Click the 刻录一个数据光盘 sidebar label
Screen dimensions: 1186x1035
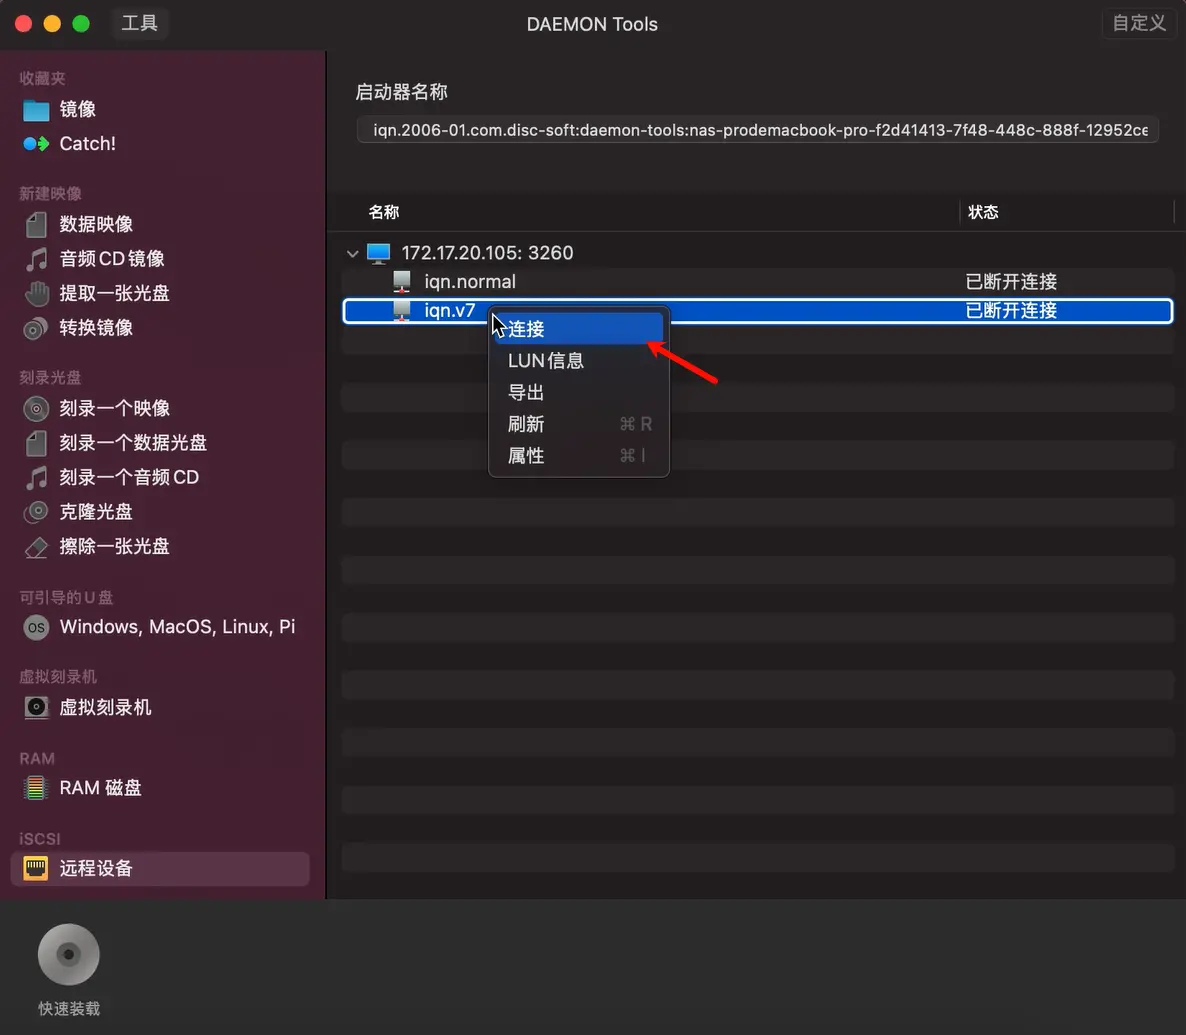133,443
